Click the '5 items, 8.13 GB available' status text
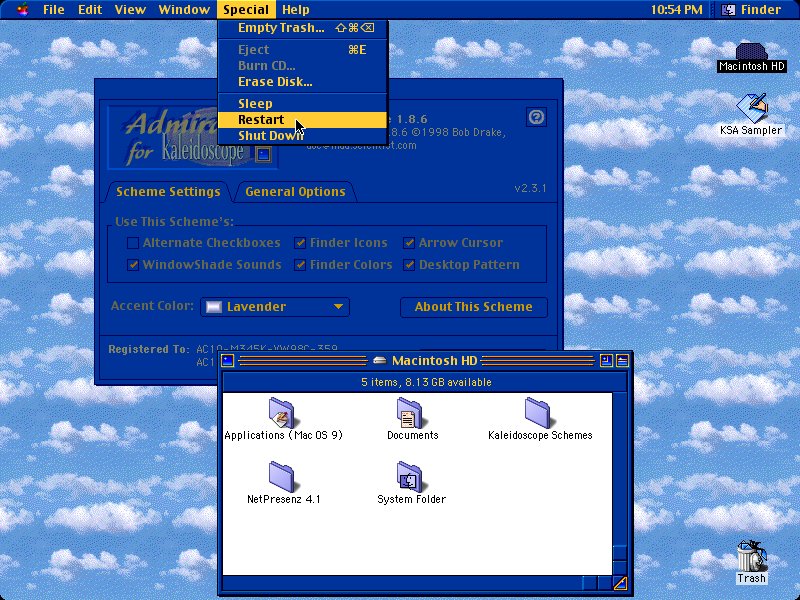Image resolution: width=800 pixels, height=600 pixels. click(x=426, y=382)
